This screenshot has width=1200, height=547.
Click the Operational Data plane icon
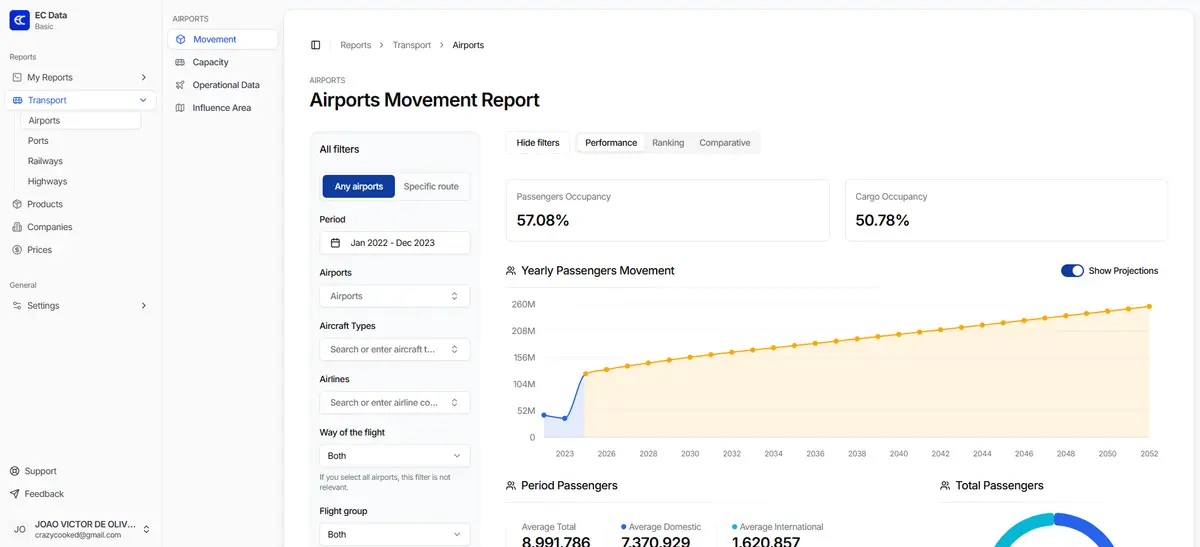click(180, 85)
